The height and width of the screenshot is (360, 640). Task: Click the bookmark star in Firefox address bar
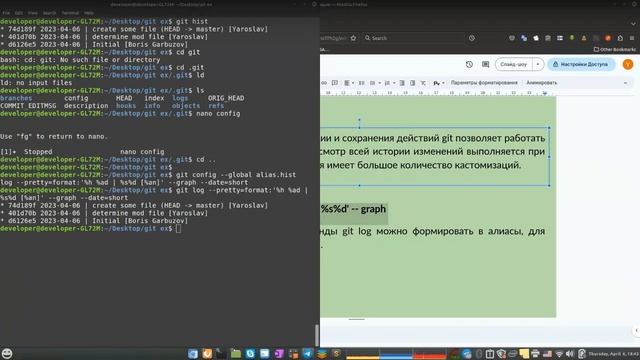353,38
